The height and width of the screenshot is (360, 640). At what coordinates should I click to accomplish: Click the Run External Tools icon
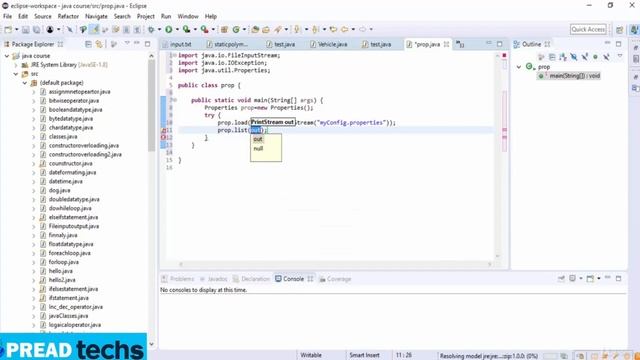tap(204, 29)
